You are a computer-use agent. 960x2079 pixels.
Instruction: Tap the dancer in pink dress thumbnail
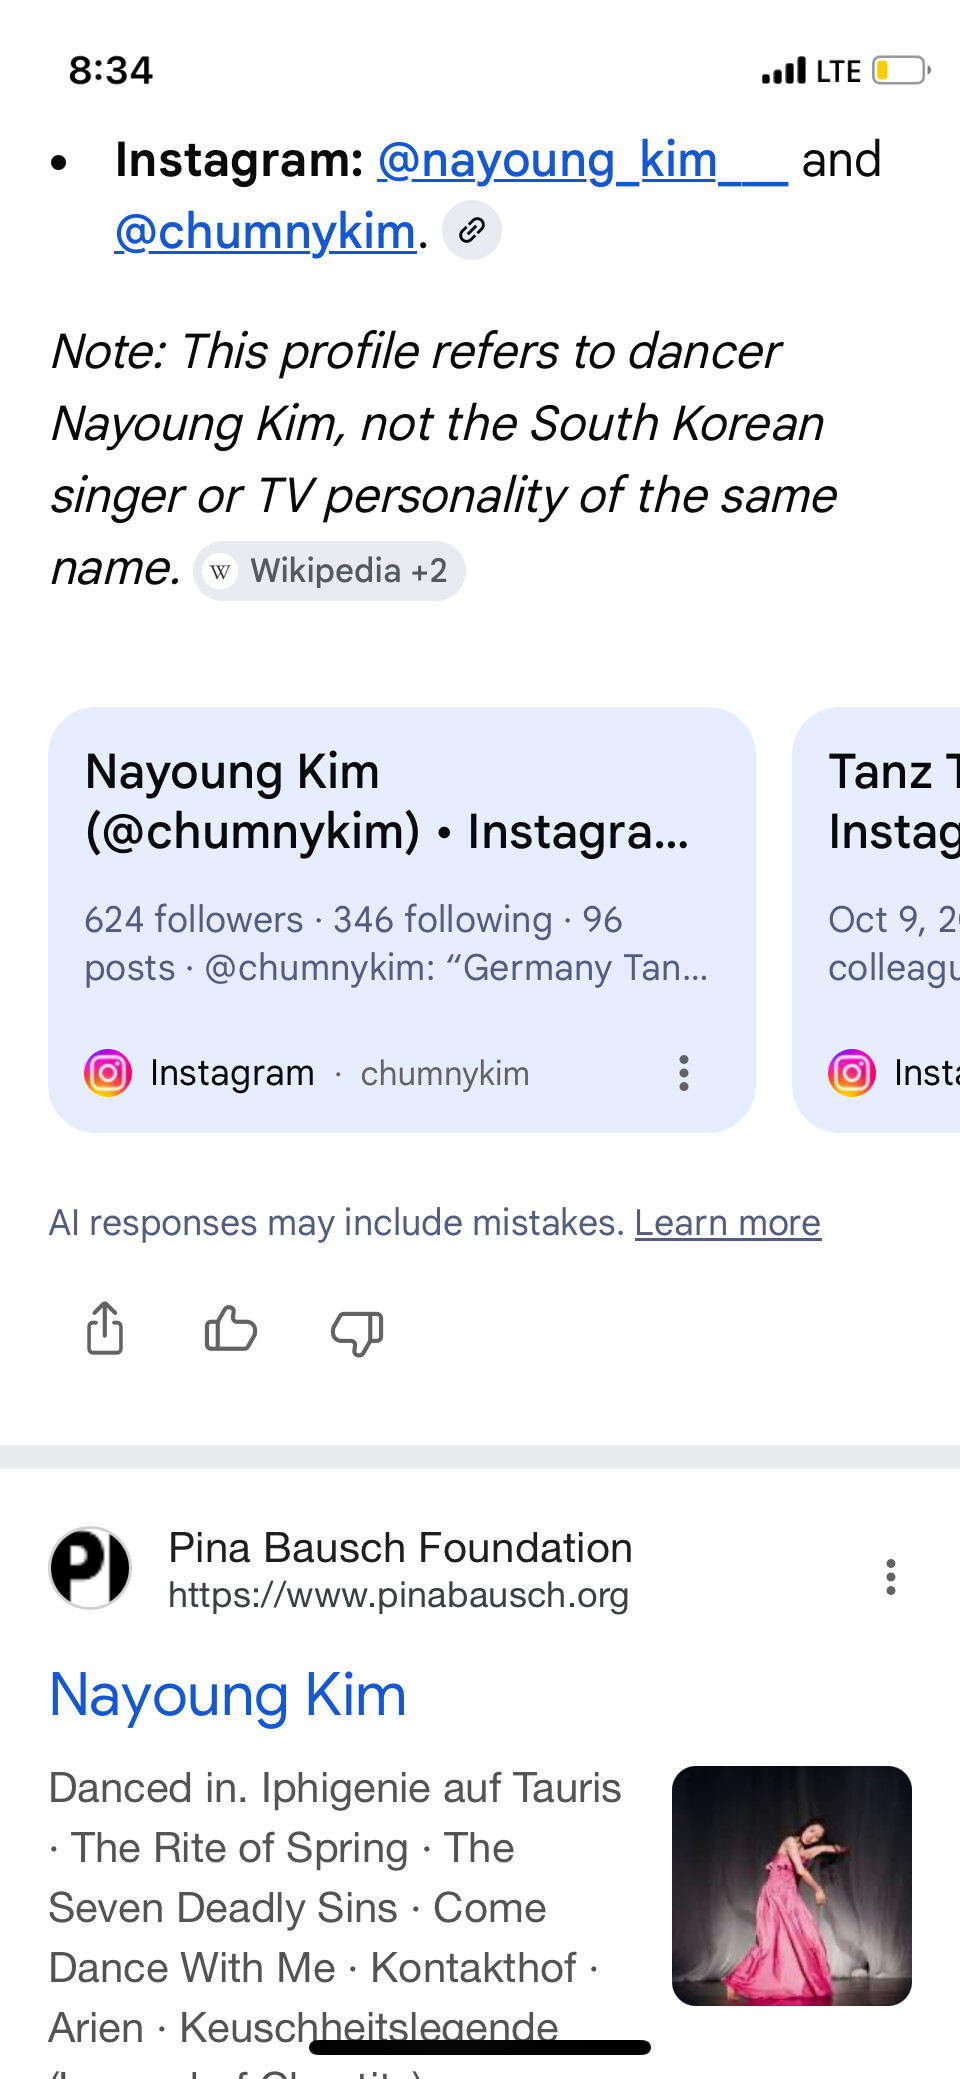792,1886
